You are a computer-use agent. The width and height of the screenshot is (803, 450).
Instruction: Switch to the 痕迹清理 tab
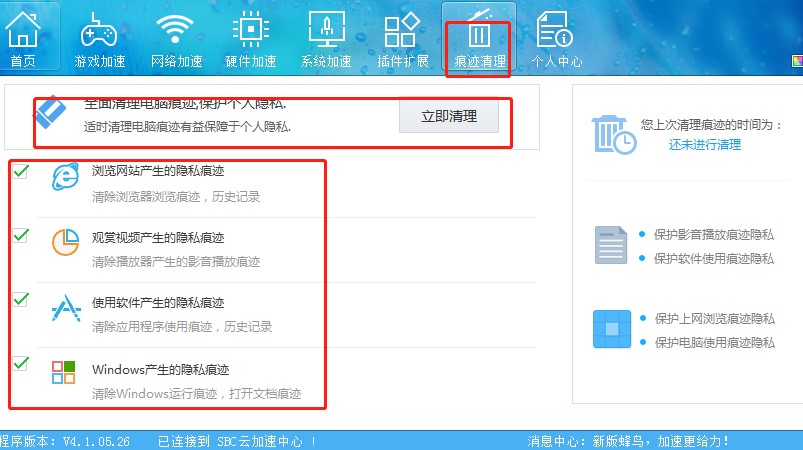(x=480, y=40)
